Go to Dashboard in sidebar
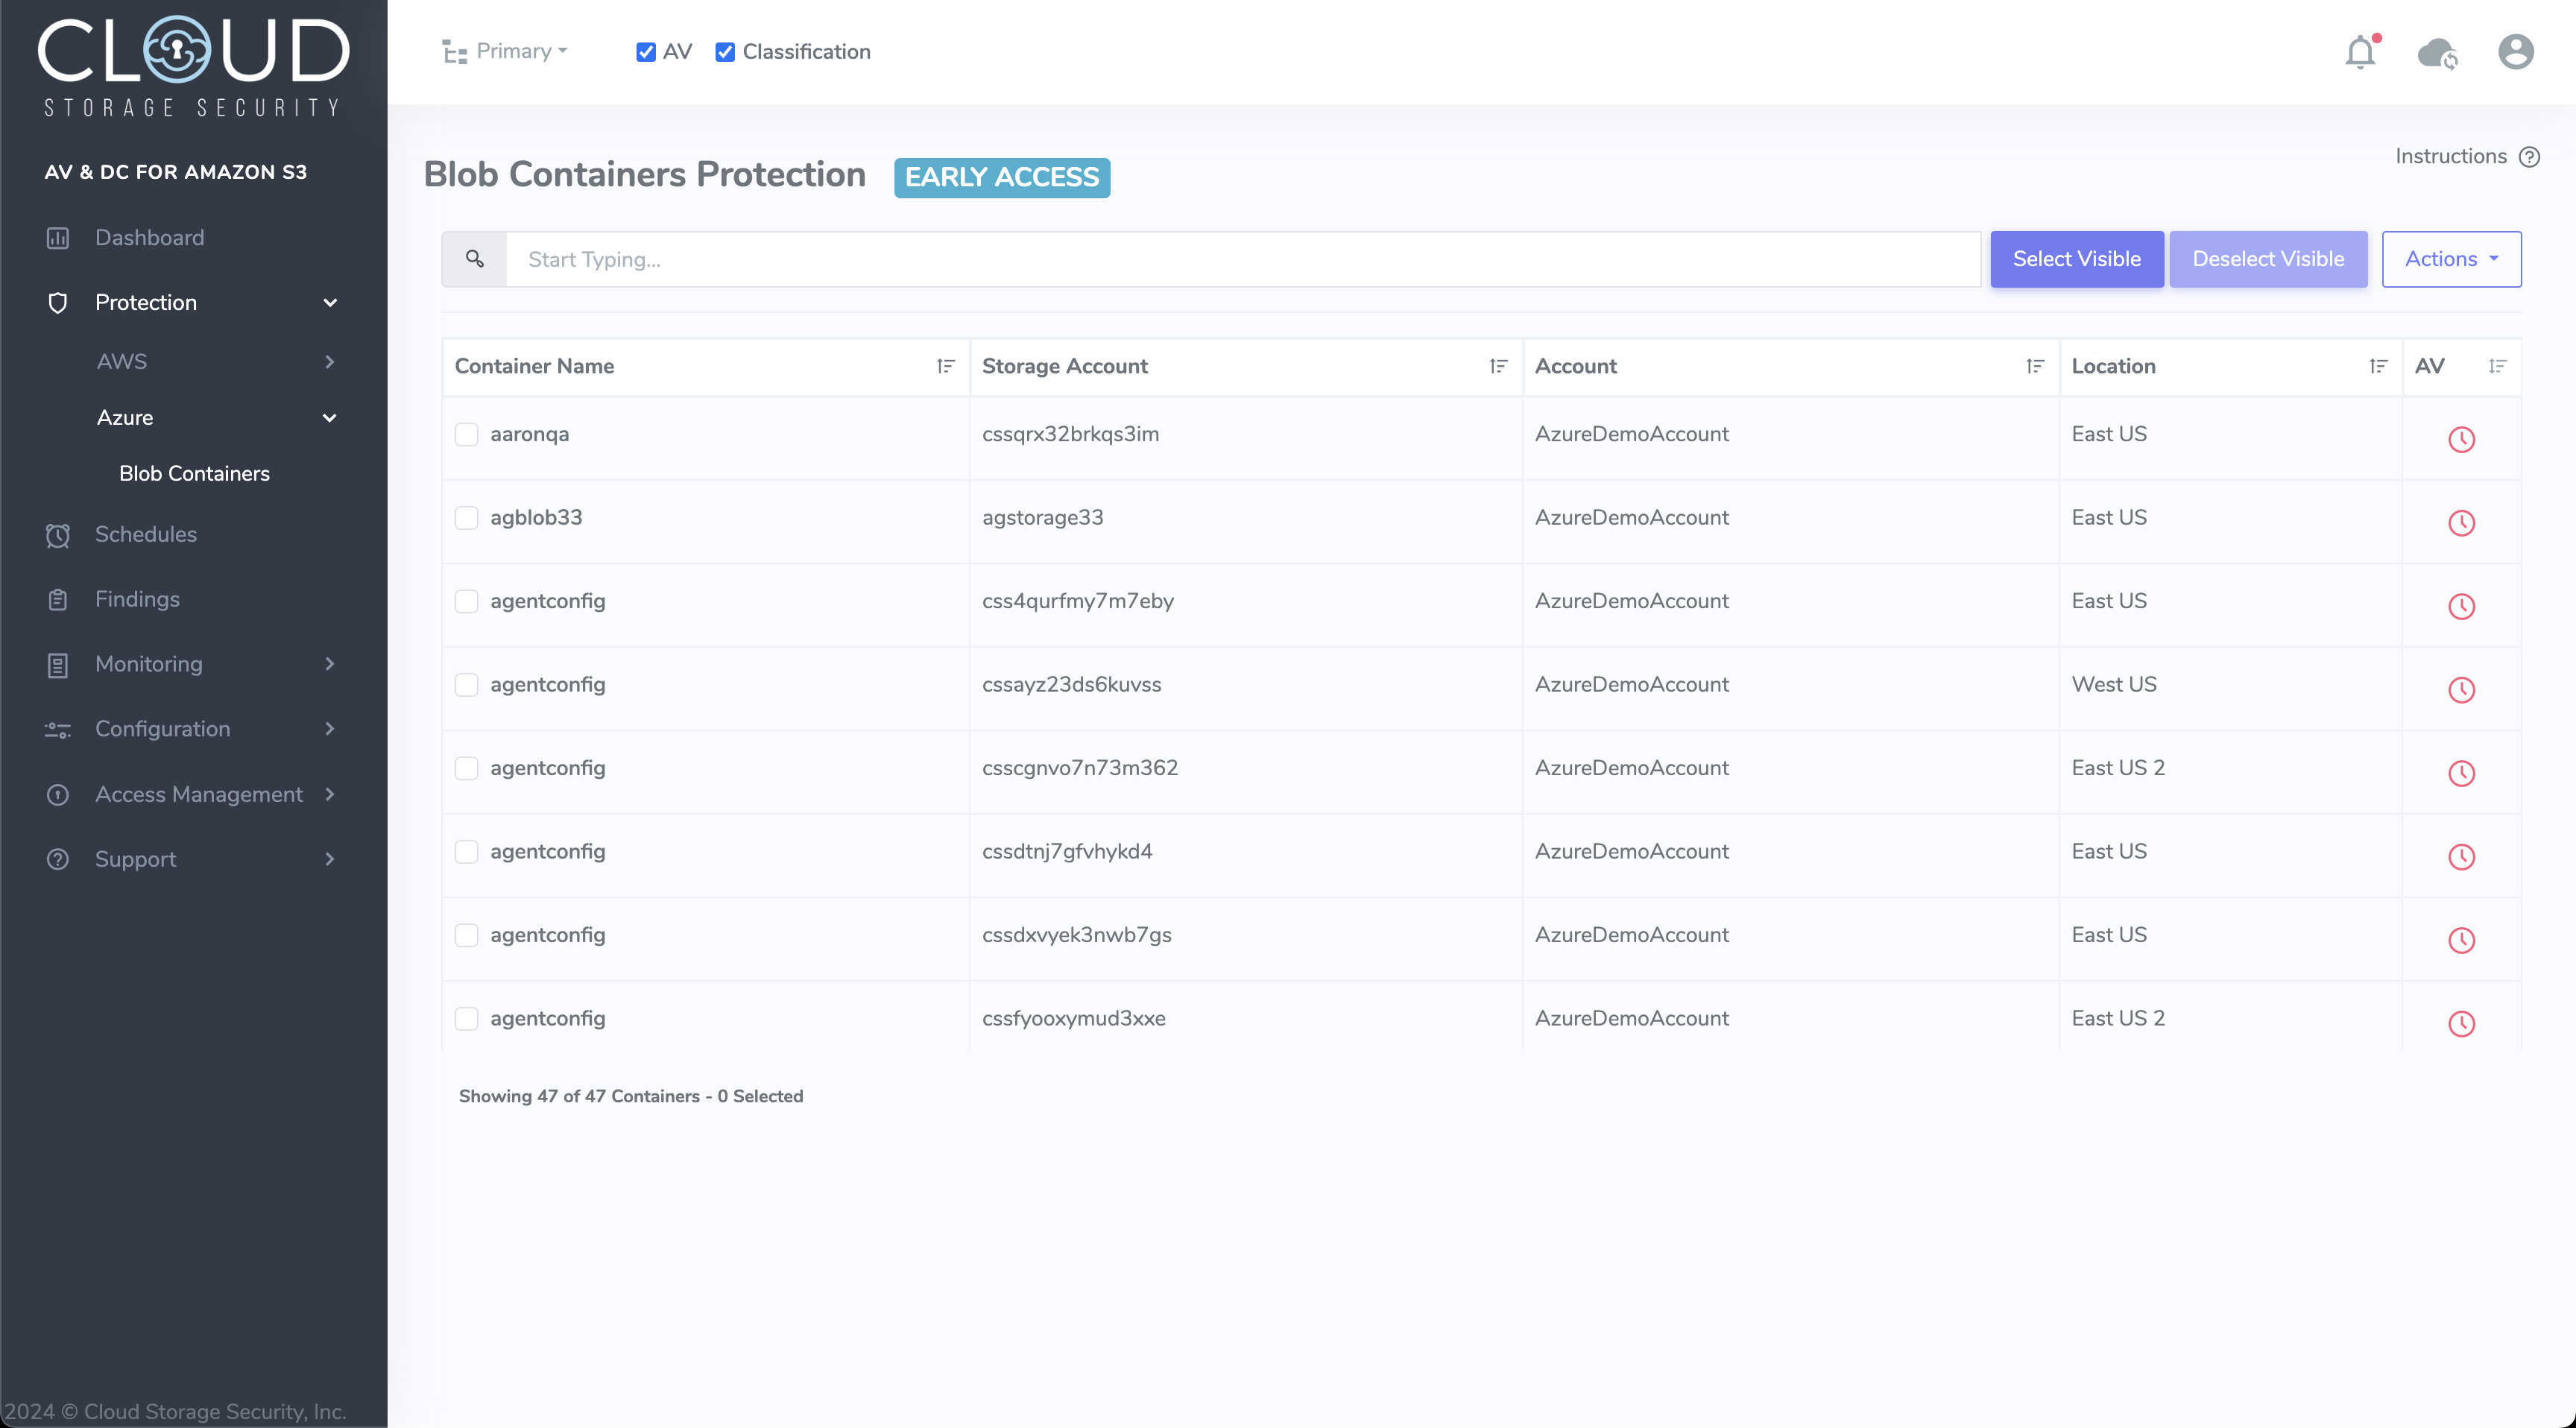 coord(150,238)
